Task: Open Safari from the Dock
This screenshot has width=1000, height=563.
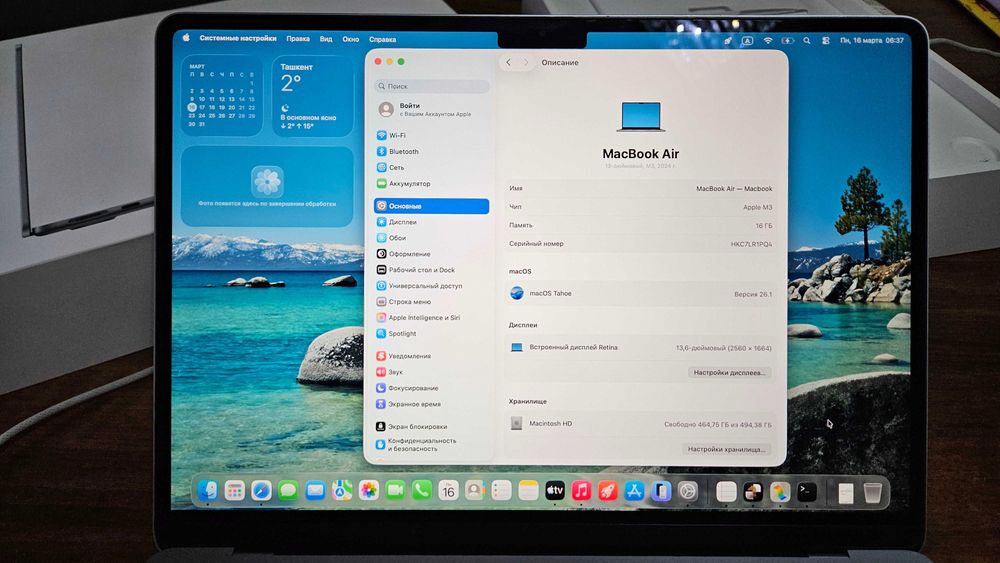Action: click(x=261, y=490)
